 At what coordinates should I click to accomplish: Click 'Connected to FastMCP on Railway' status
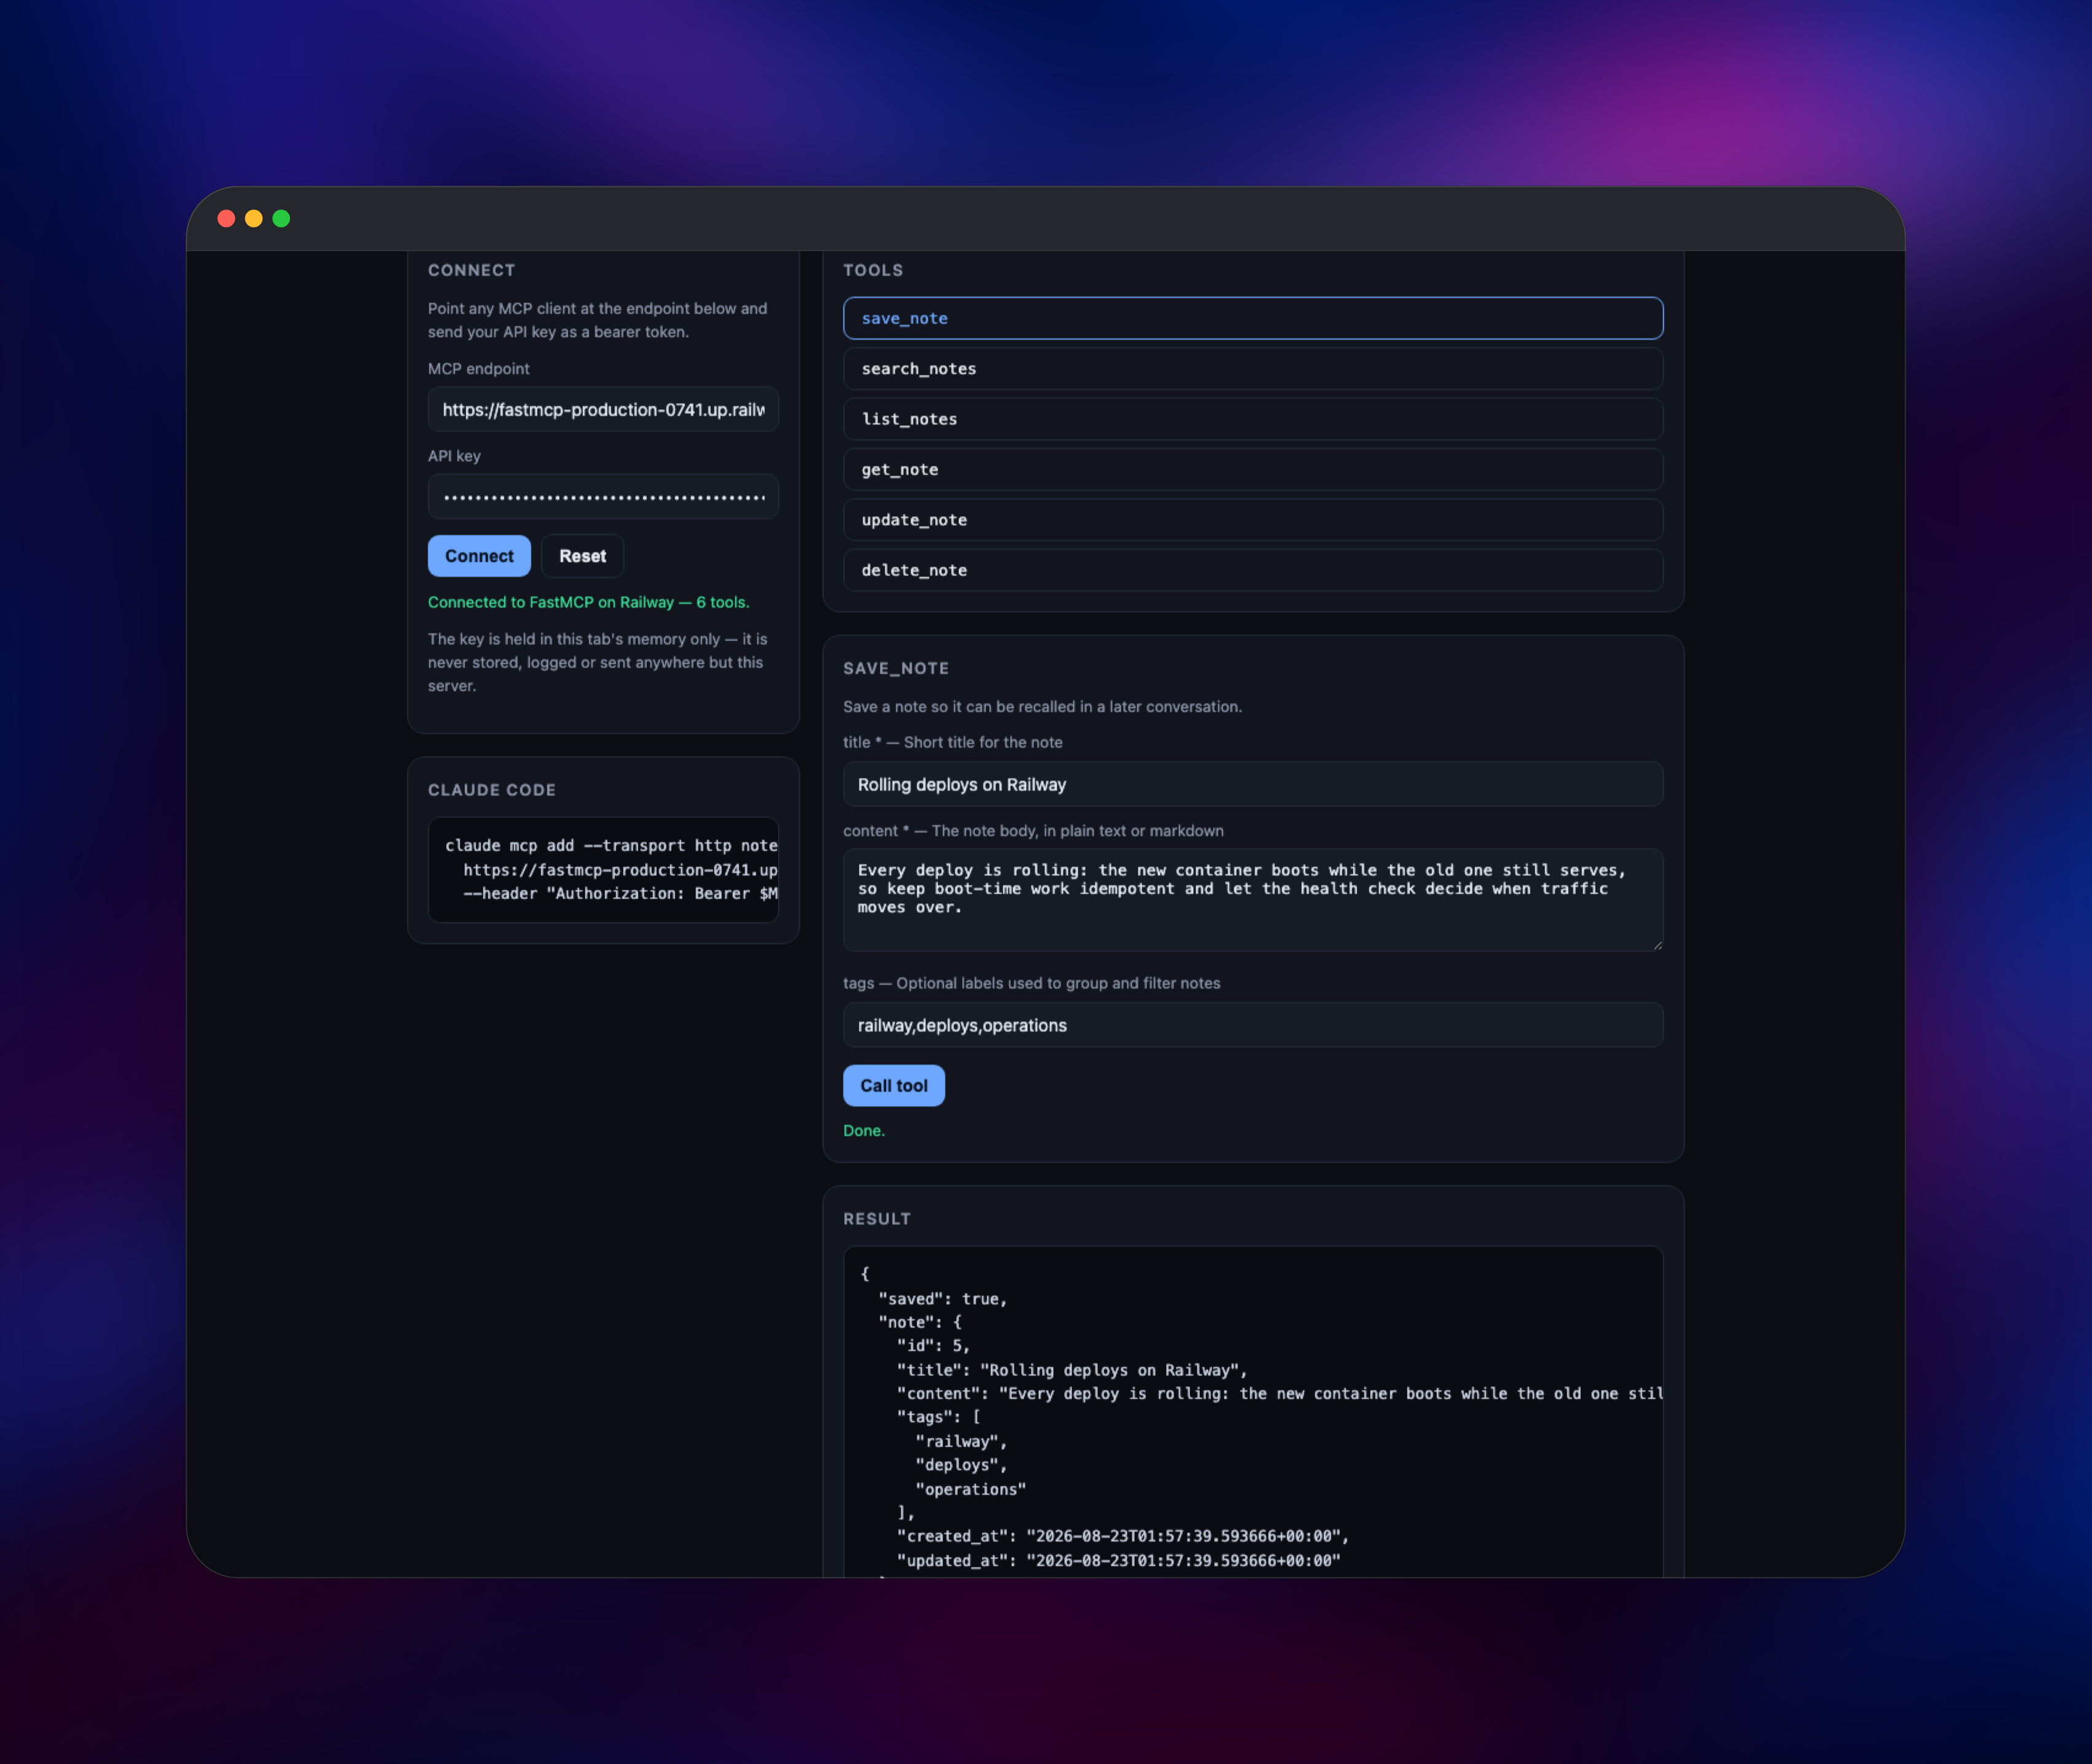[x=588, y=603]
